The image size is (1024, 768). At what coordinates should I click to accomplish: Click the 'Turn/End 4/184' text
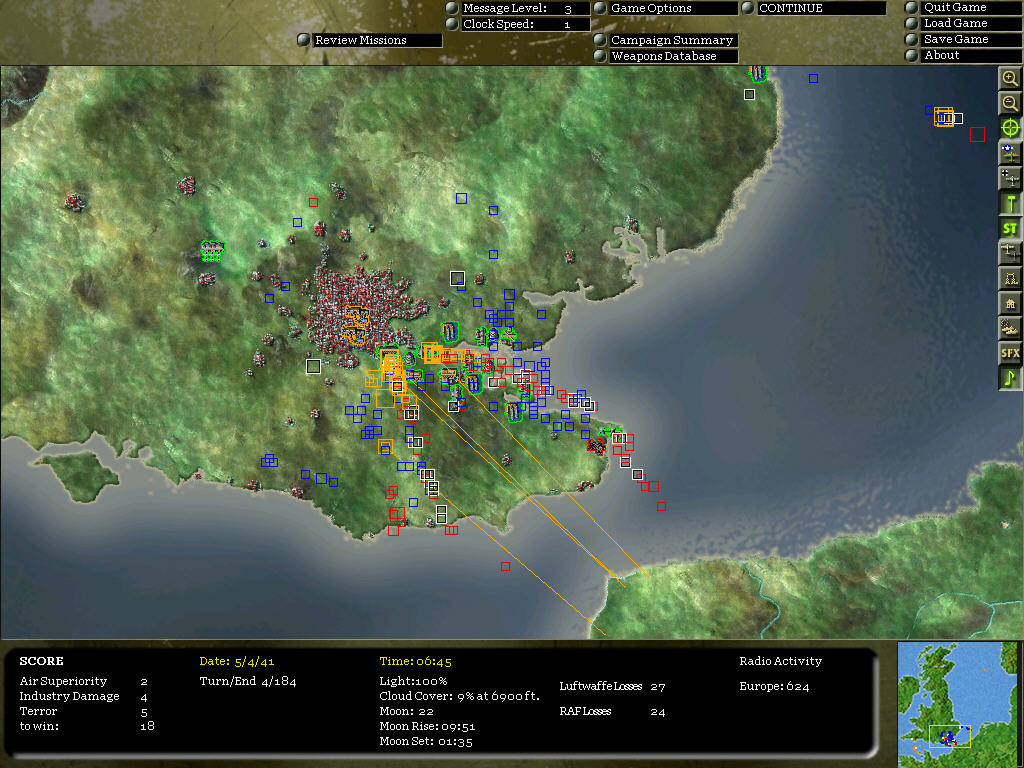pyautogui.click(x=248, y=681)
